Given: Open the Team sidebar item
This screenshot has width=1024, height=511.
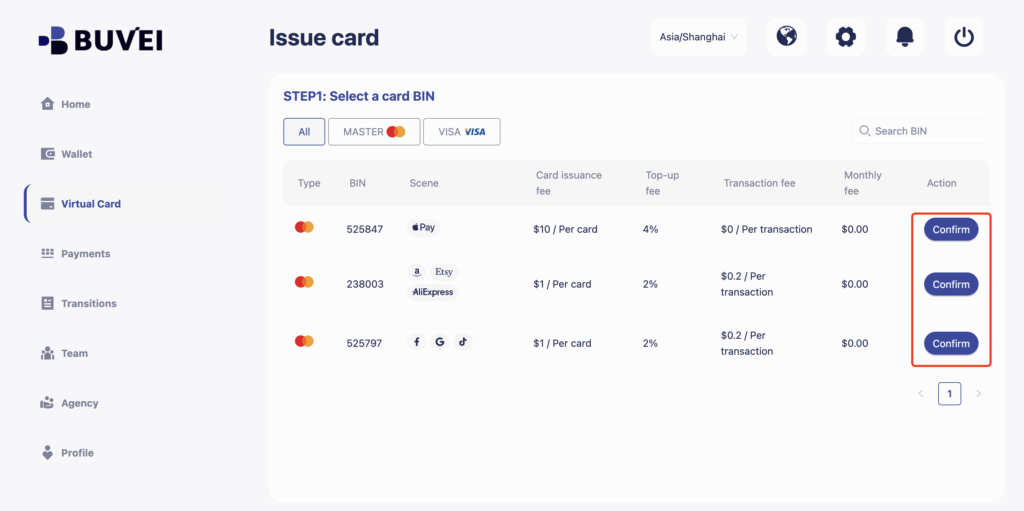Looking at the screenshot, I should tap(74, 353).
